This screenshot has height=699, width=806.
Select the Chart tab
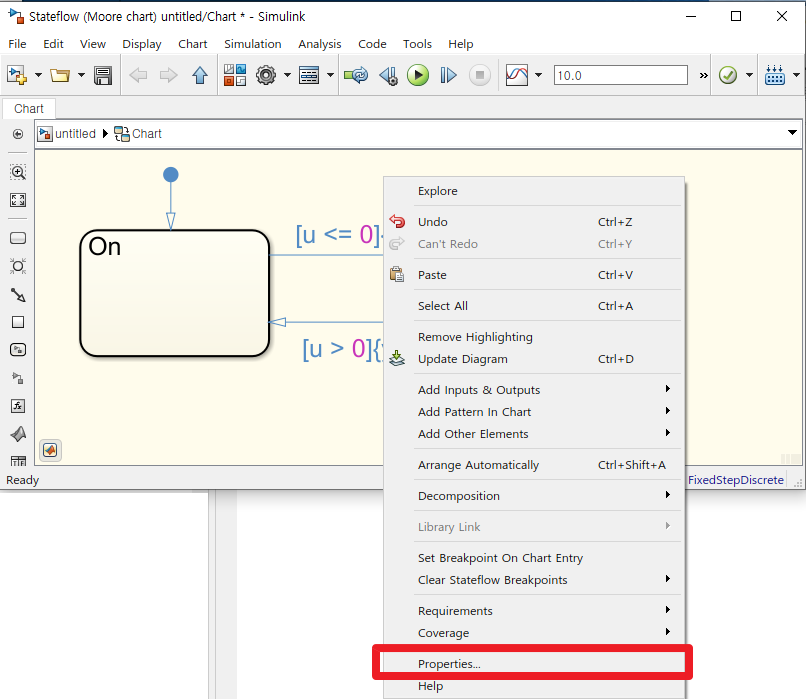click(x=29, y=108)
